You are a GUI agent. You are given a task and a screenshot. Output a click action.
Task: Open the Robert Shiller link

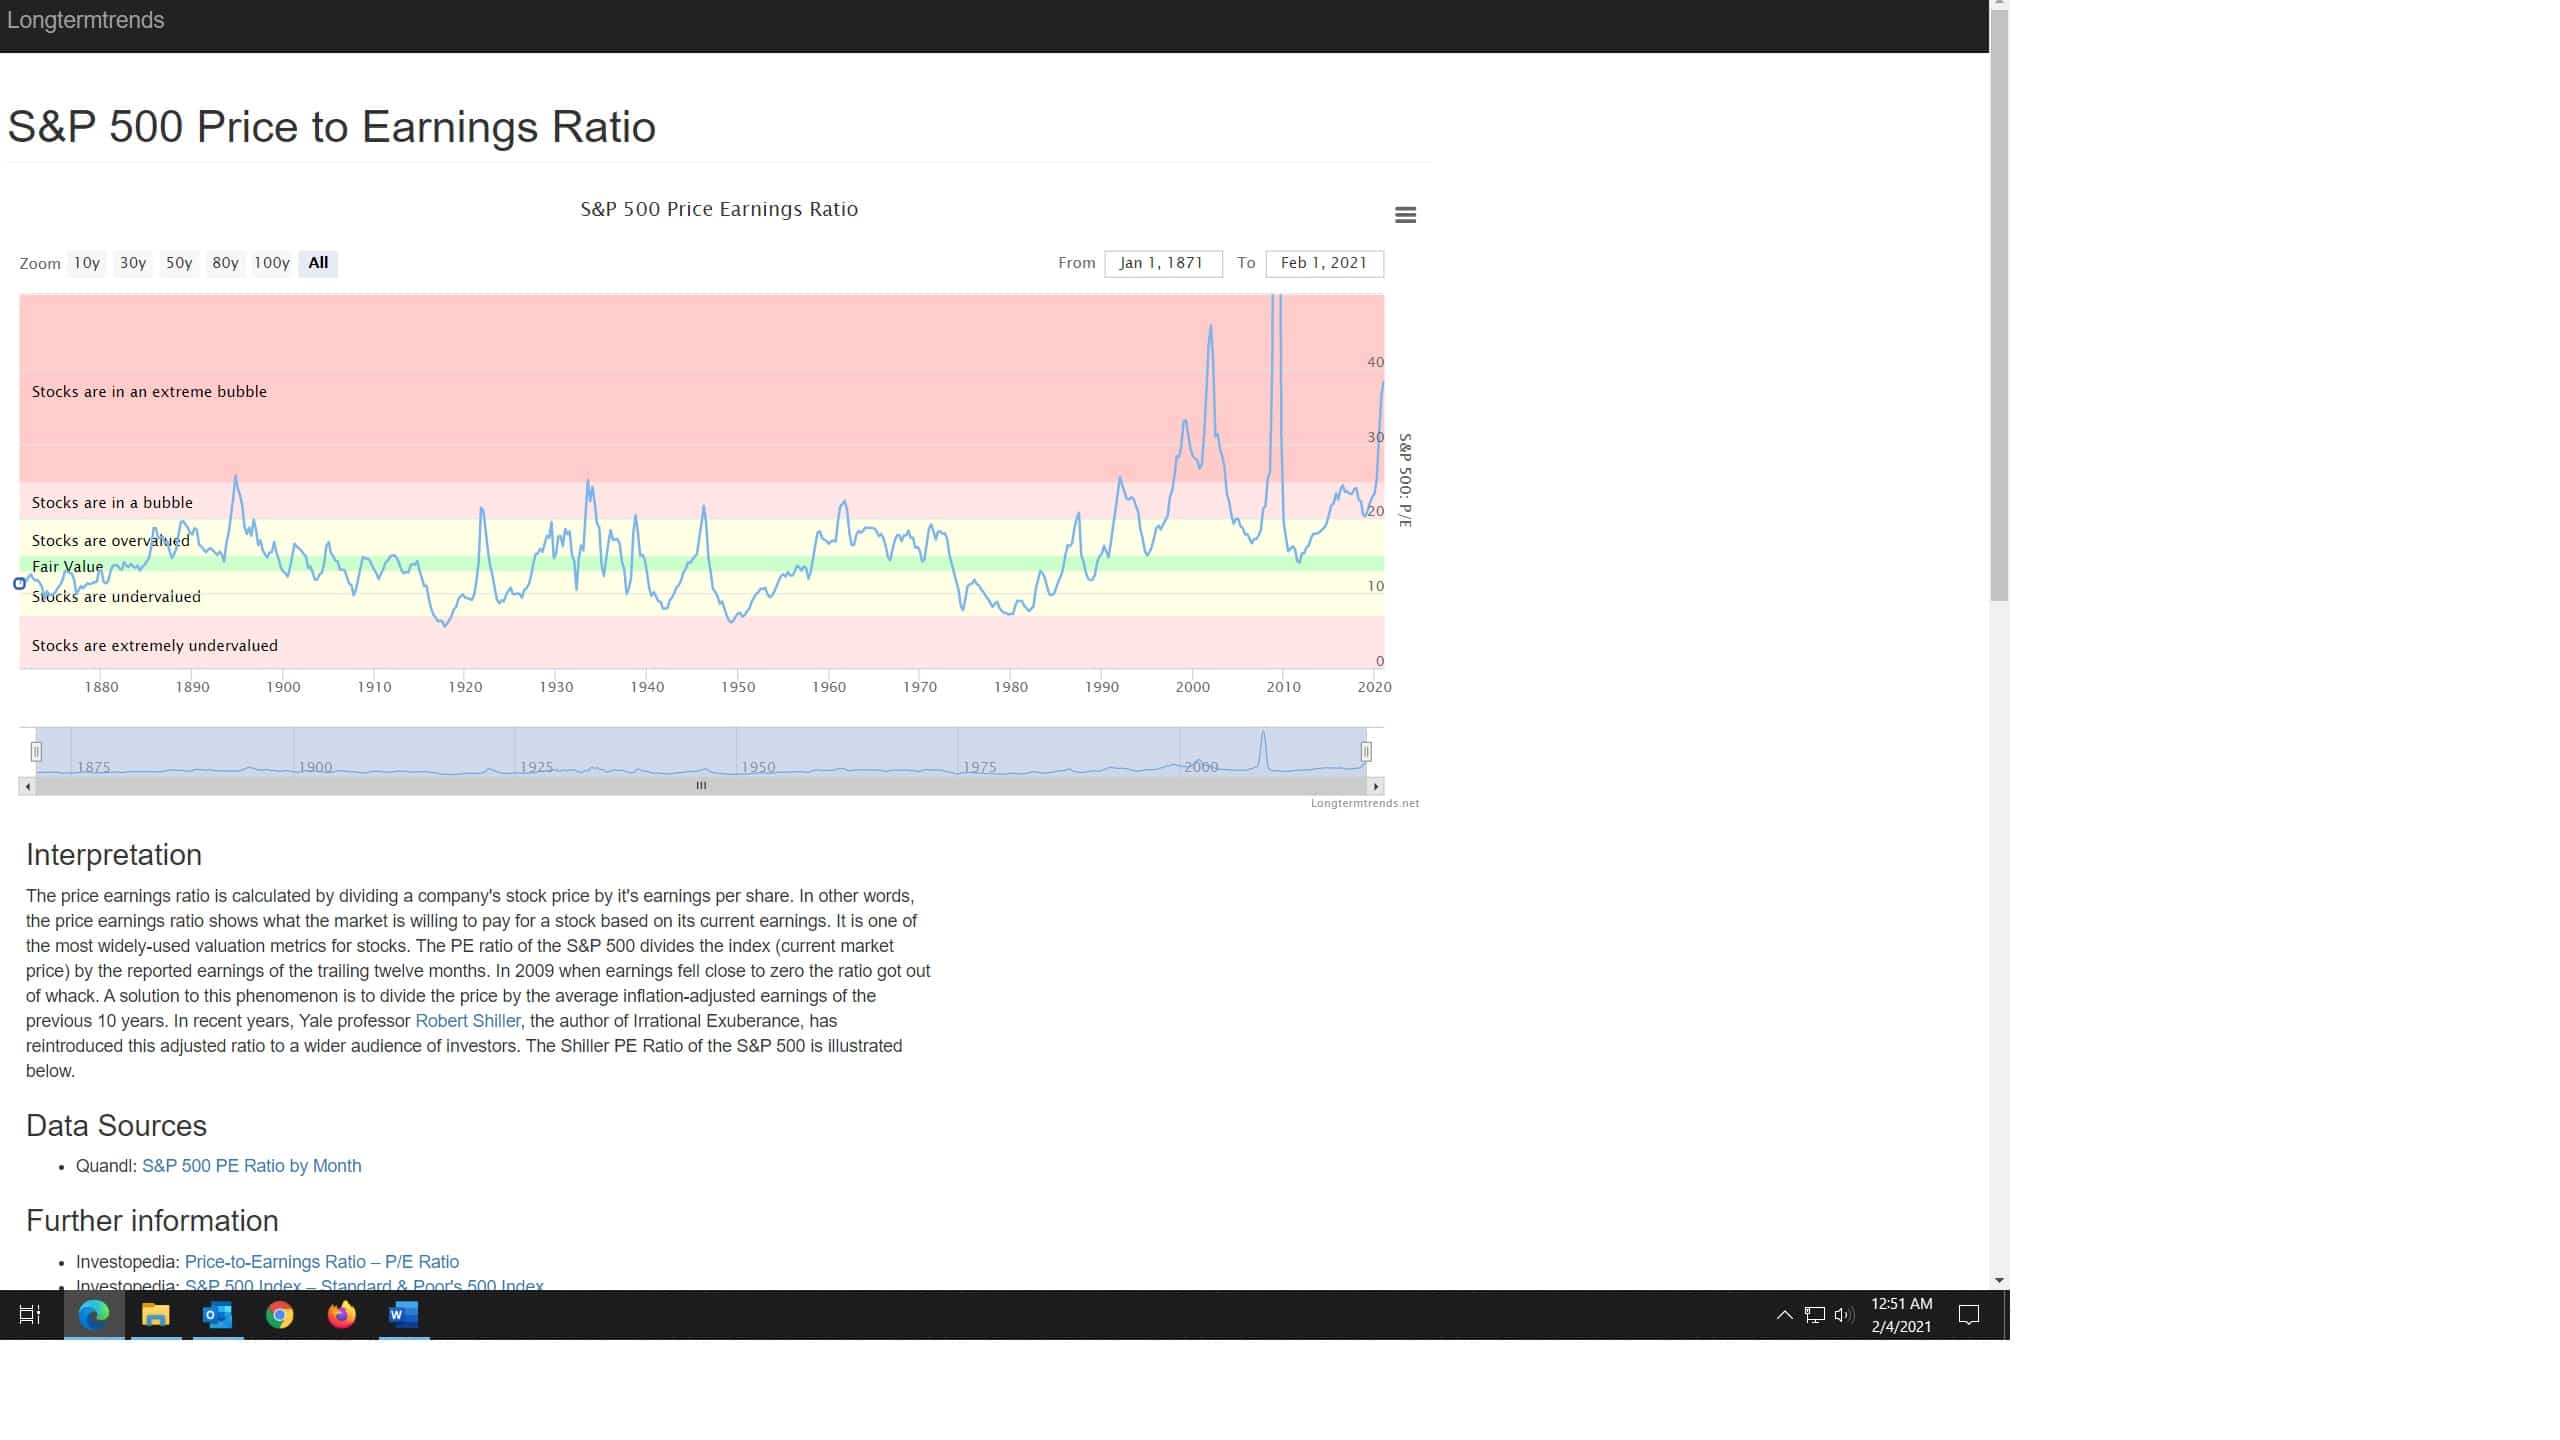click(x=467, y=1021)
